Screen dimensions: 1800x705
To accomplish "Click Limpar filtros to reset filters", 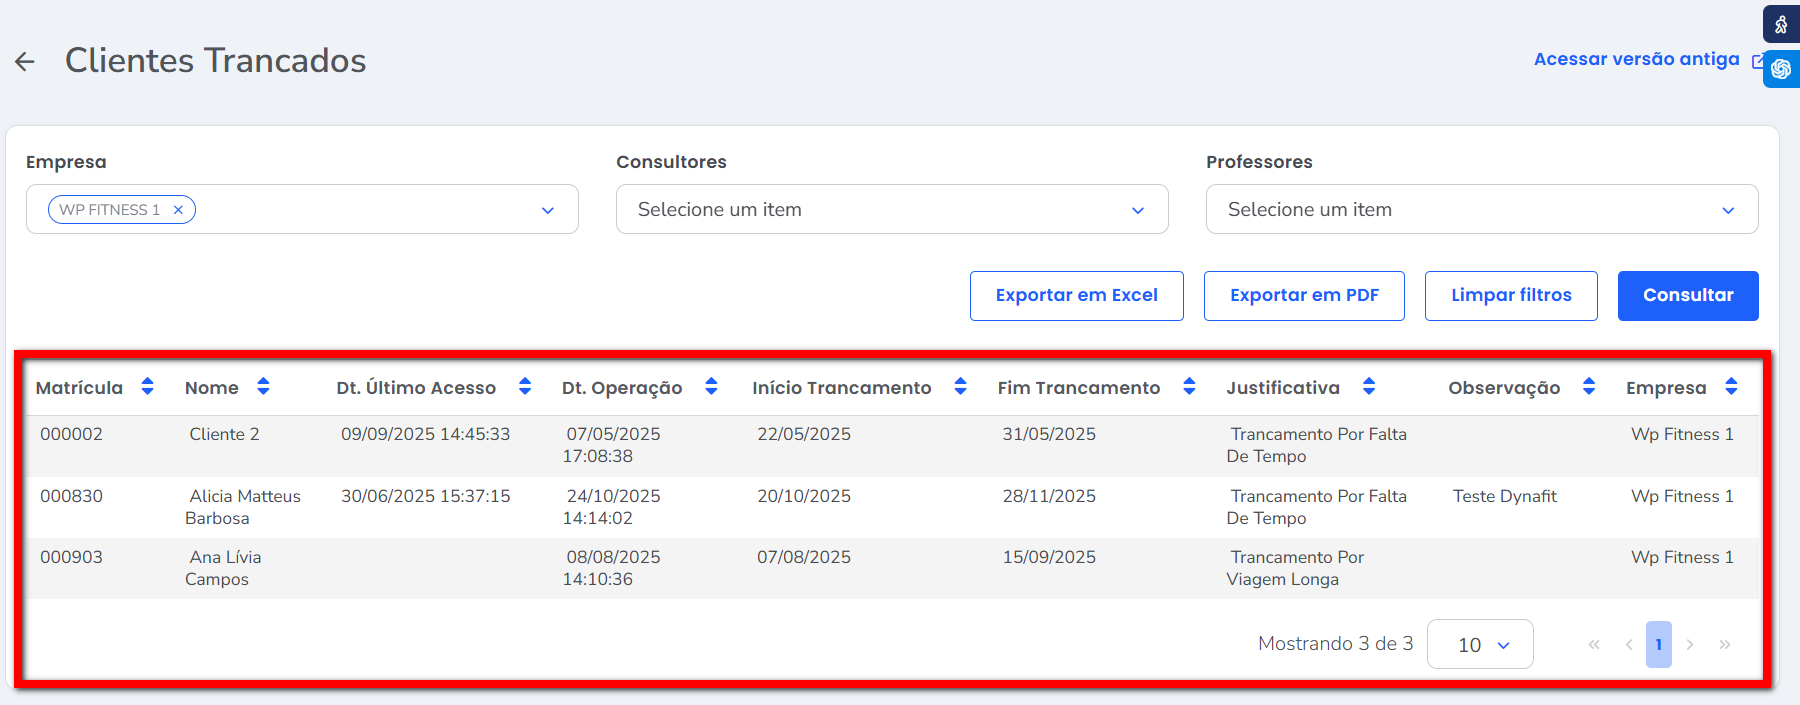I will click(x=1510, y=296).
